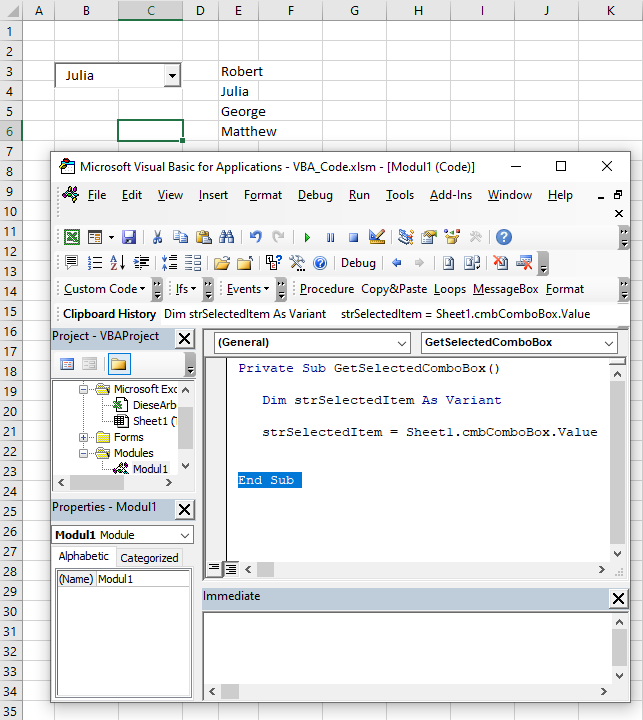Switch to Full Module View button
Screen dimensions: 643x720
click(x=231, y=569)
